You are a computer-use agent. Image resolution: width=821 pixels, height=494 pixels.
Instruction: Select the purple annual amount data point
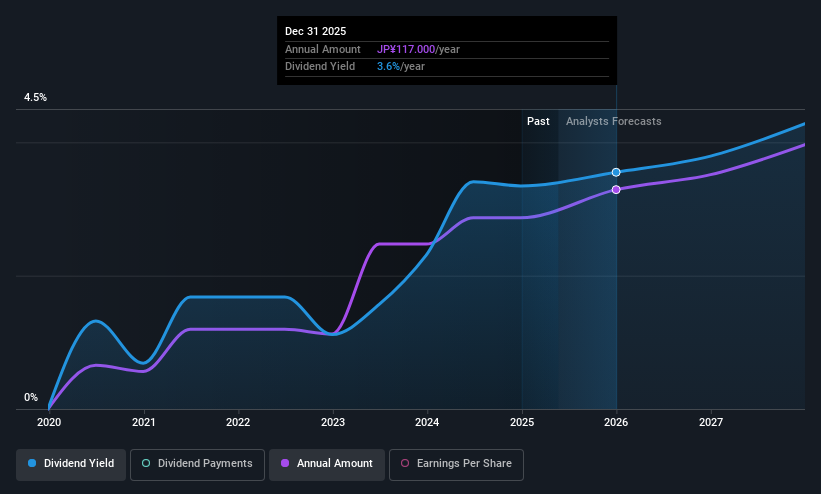pos(616,190)
